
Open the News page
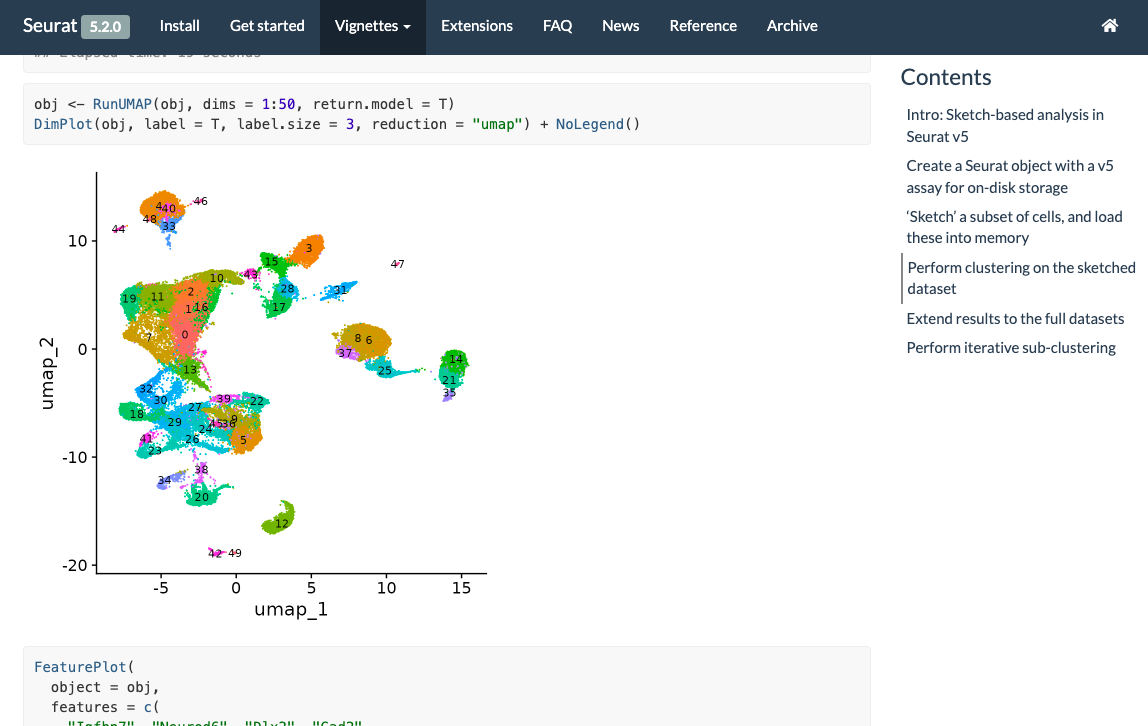pyautogui.click(x=620, y=26)
